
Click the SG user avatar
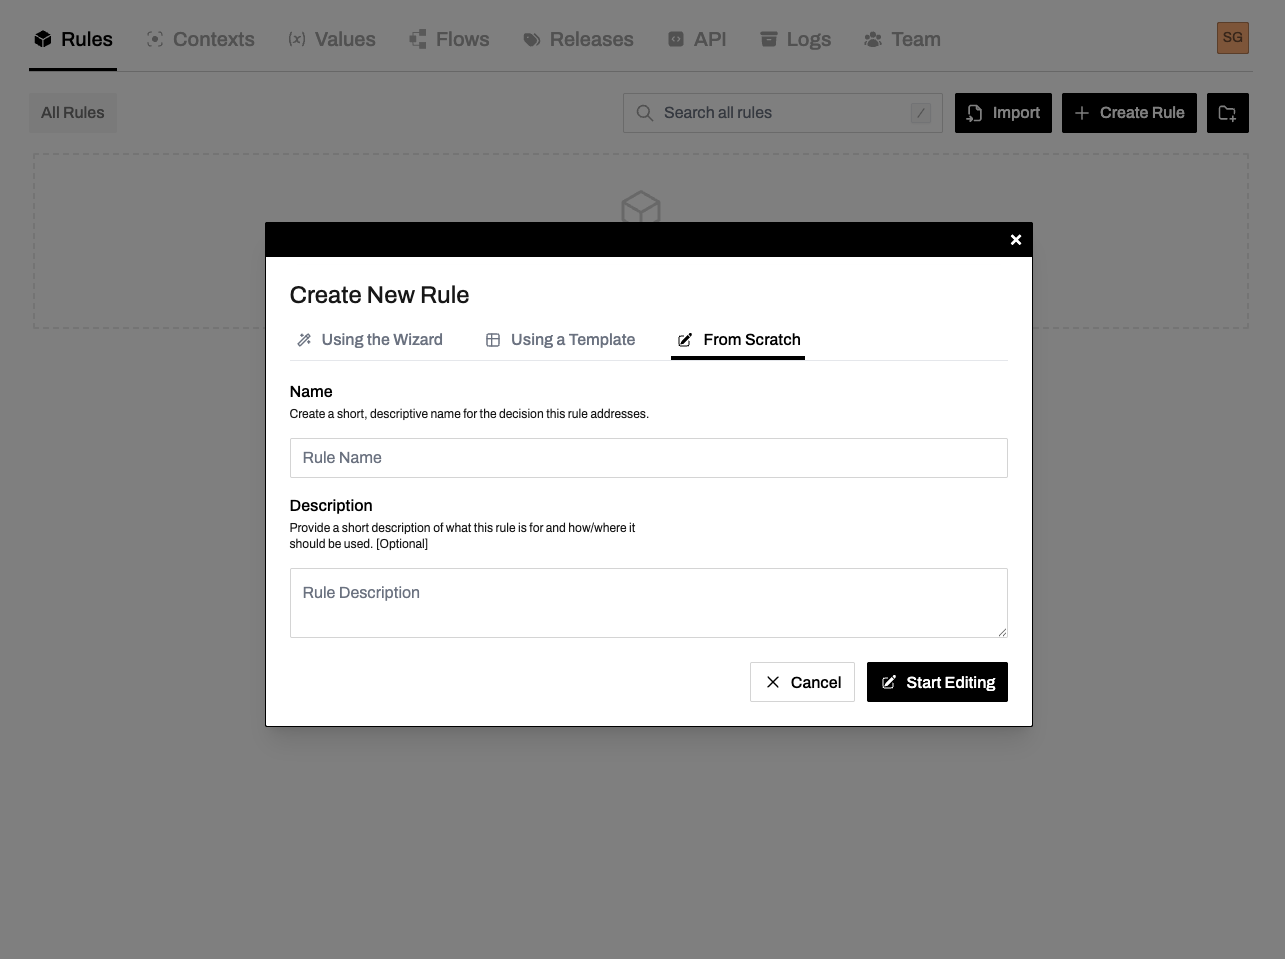(1232, 39)
